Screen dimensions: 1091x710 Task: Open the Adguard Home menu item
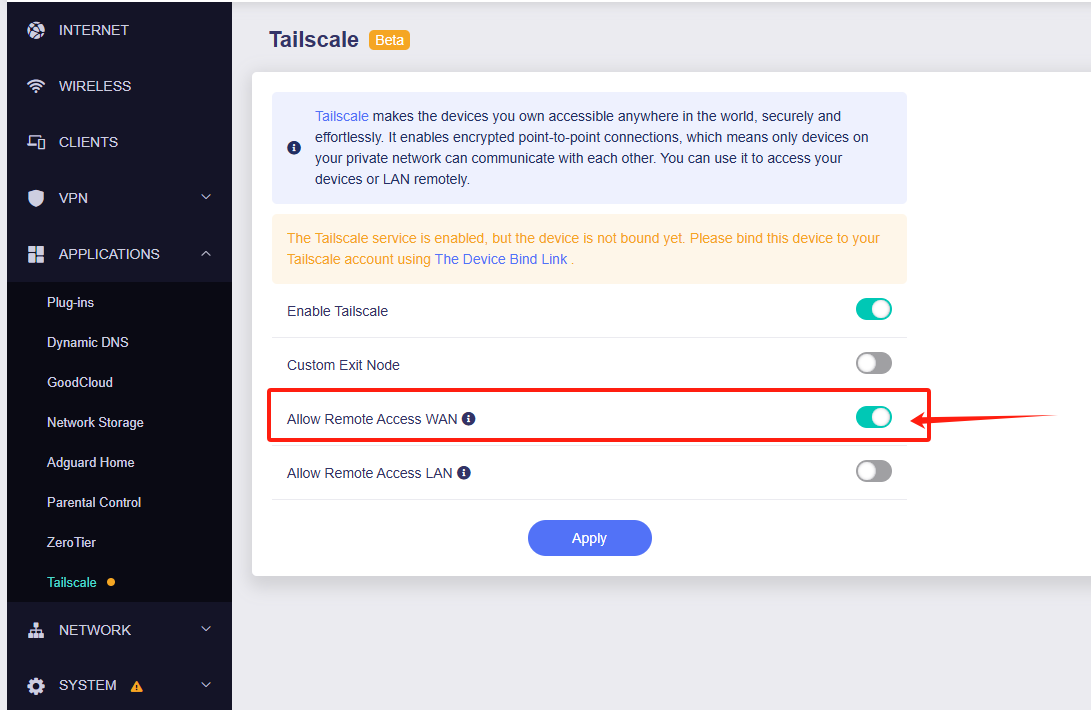[90, 462]
